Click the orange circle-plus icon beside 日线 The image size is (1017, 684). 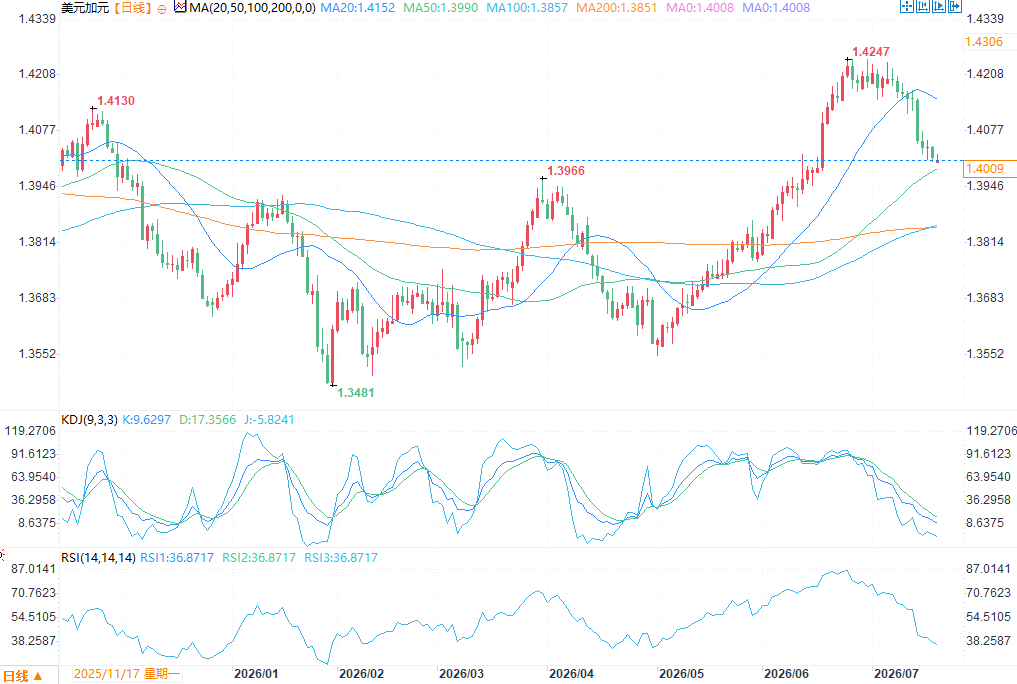[x=162, y=9]
